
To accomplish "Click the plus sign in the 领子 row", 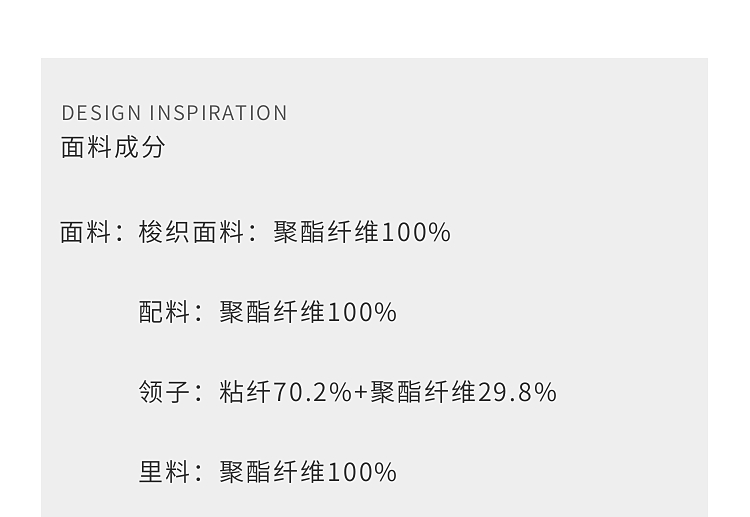I will (x=361, y=392).
